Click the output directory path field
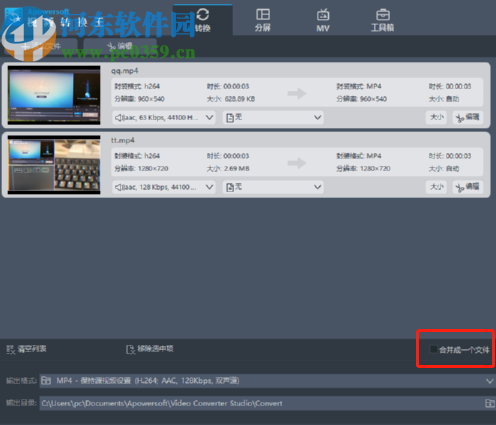 (262, 403)
